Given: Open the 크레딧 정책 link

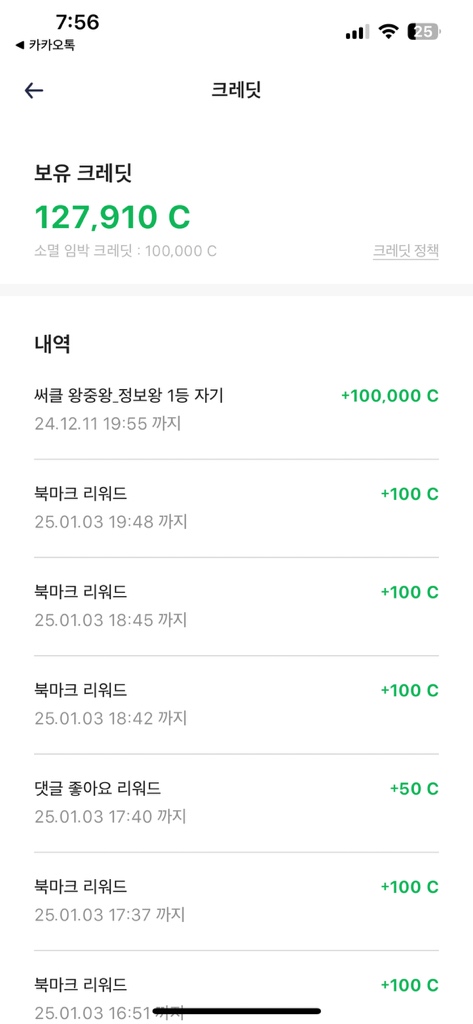Looking at the screenshot, I should coord(406,251).
